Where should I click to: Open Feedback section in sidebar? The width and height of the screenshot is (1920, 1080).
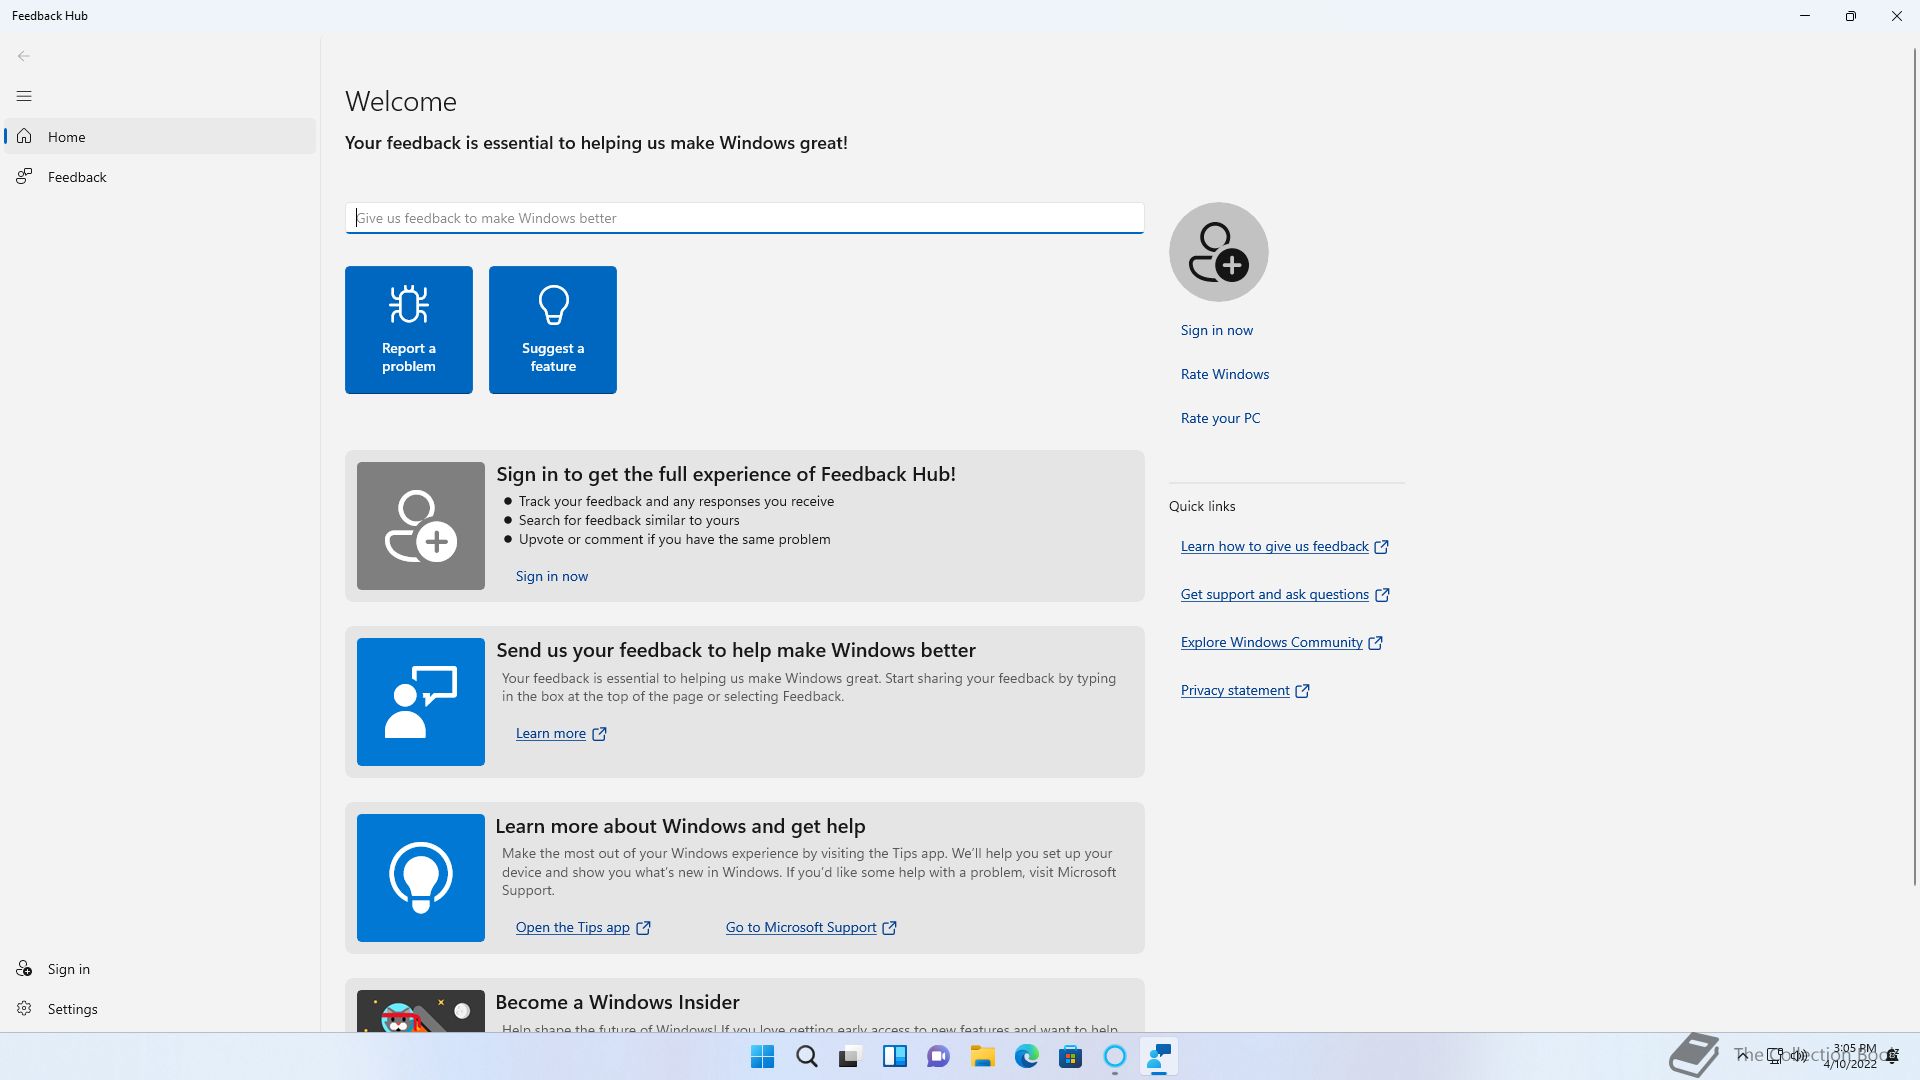click(160, 177)
